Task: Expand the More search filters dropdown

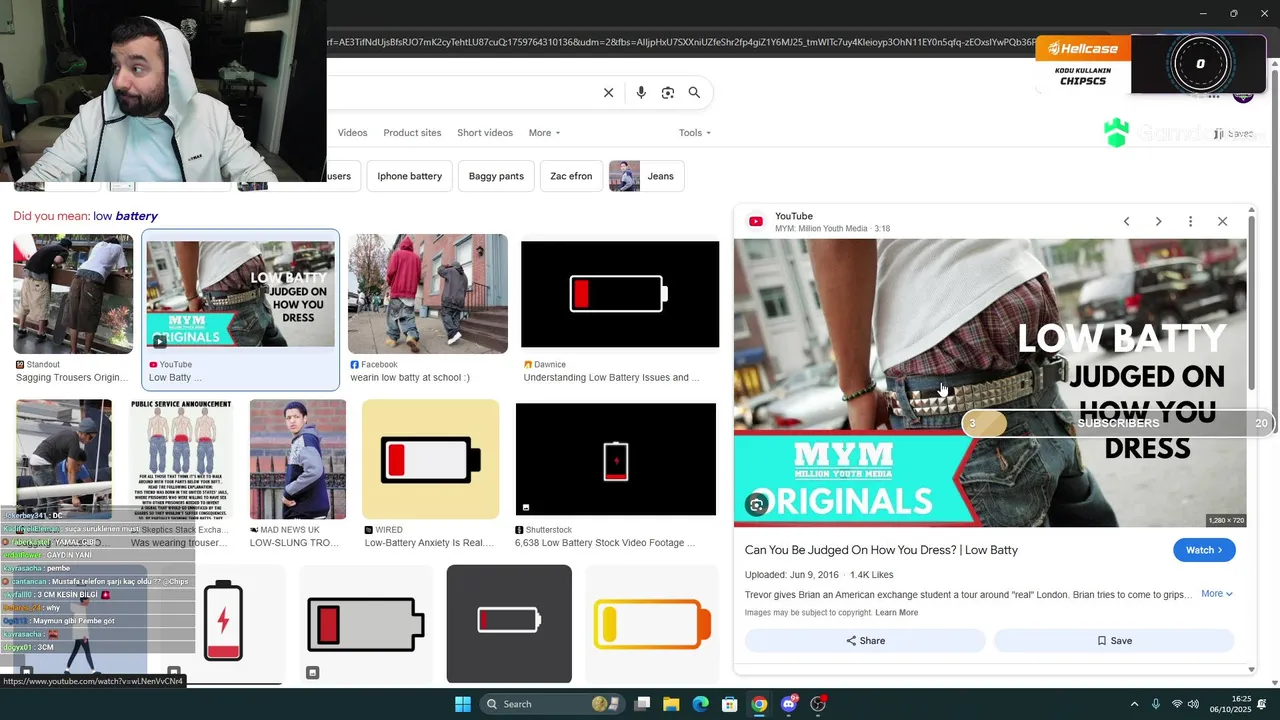Action: coord(544,133)
